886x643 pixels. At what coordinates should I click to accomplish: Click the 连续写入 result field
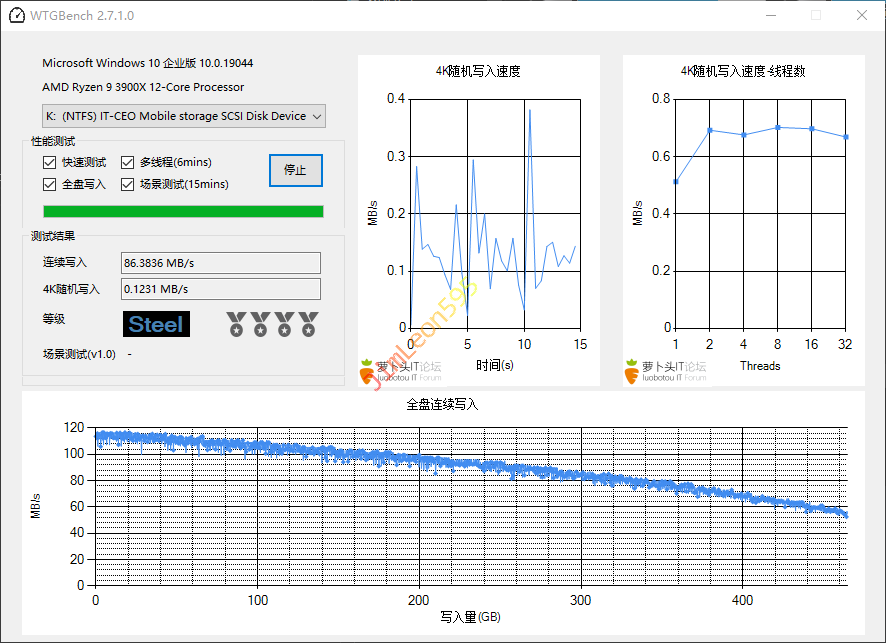[x=220, y=263]
